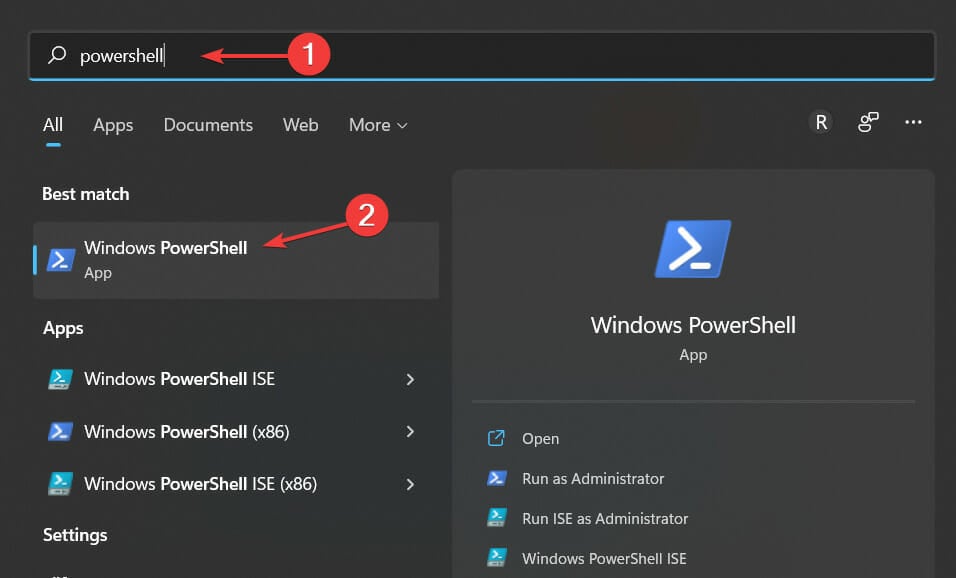The image size is (956, 578).
Task: Choose Run as Administrator
Action: pos(593,479)
